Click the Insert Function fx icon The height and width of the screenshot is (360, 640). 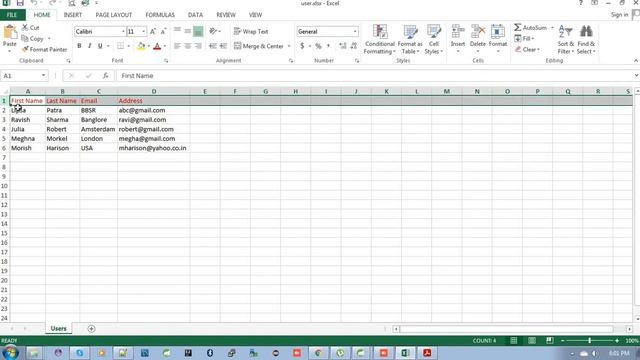[x=105, y=76]
